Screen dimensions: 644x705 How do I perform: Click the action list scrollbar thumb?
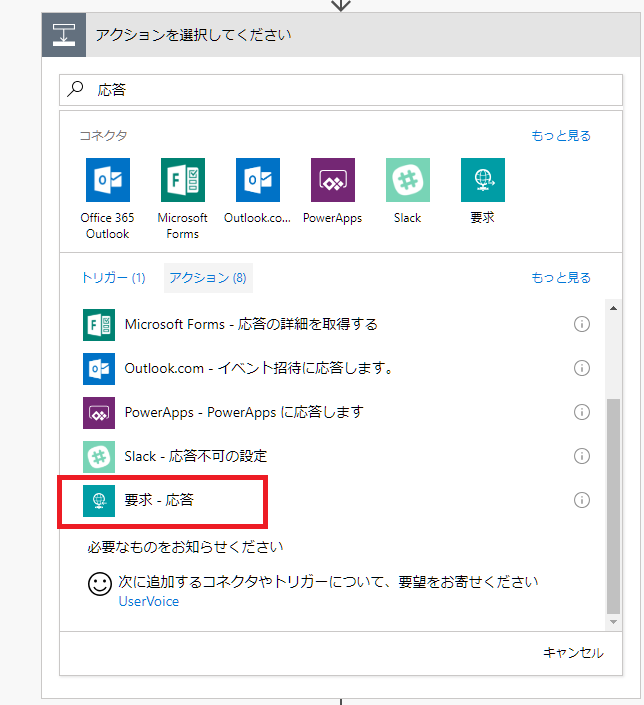(x=613, y=506)
